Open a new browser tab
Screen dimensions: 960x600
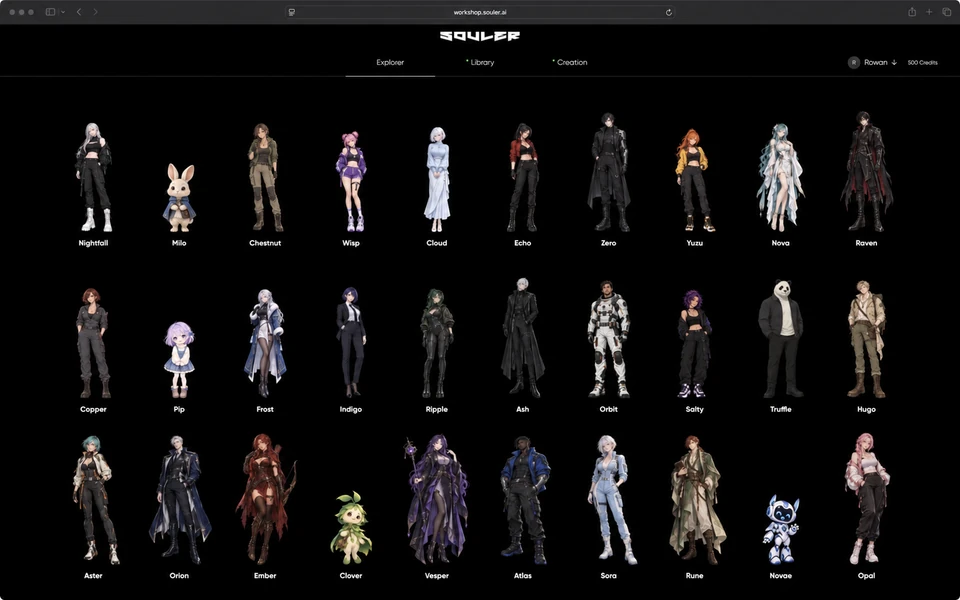(x=929, y=12)
